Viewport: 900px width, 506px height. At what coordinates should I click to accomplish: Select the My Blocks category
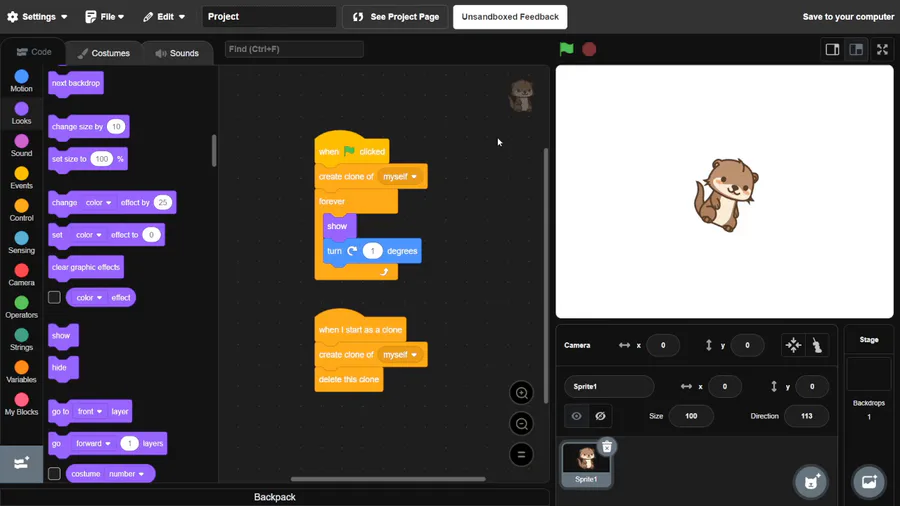(x=21, y=404)
